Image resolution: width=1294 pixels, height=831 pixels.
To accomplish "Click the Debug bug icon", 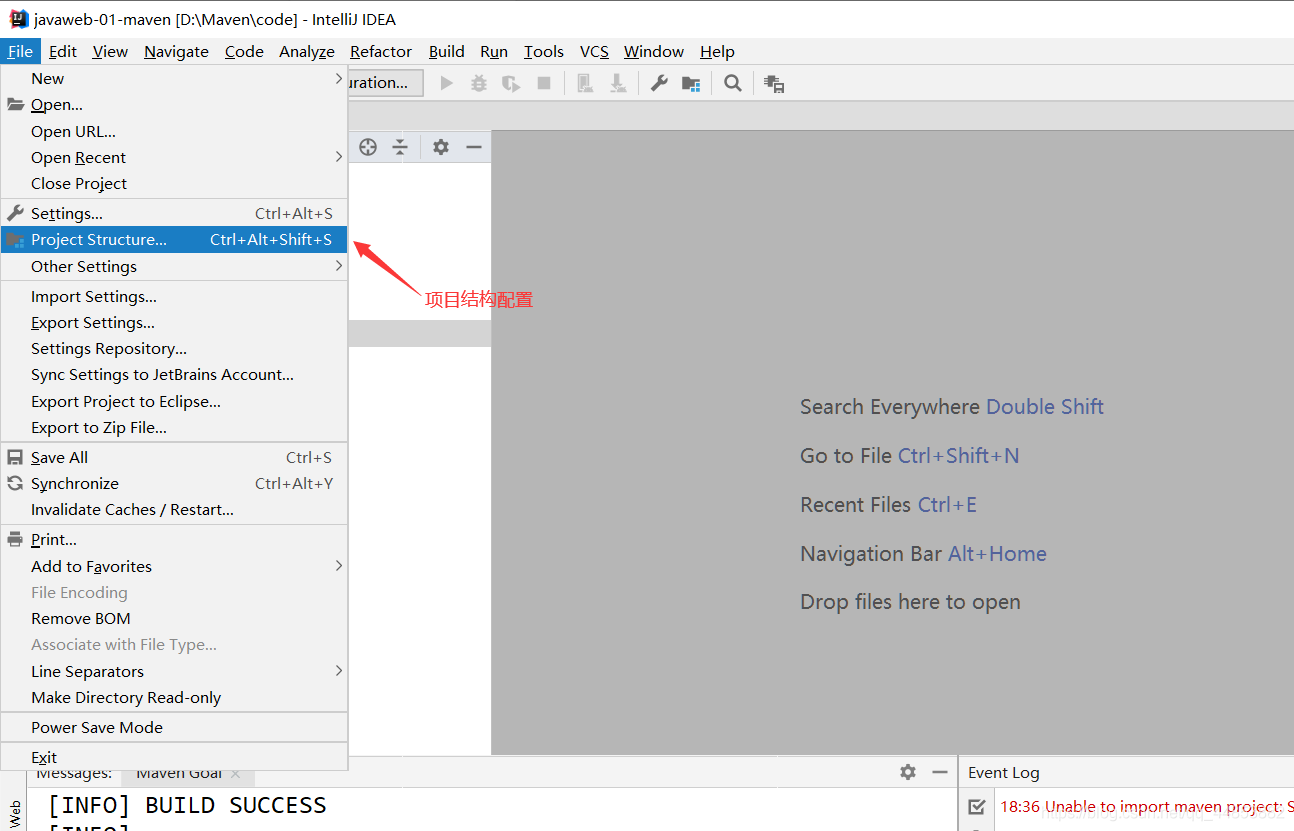I will point(479,83).
